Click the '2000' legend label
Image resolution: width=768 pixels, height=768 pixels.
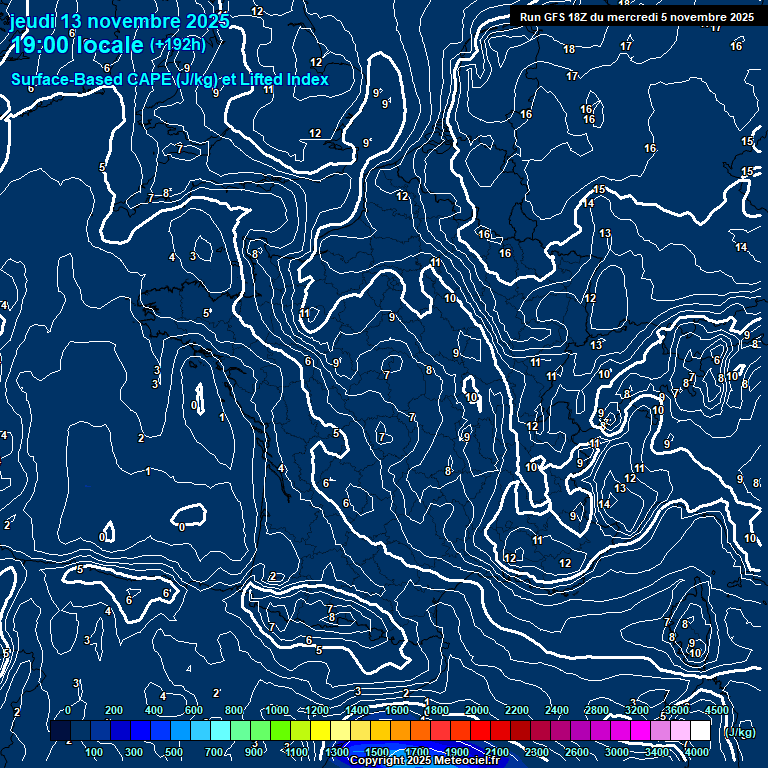[477, 710]
